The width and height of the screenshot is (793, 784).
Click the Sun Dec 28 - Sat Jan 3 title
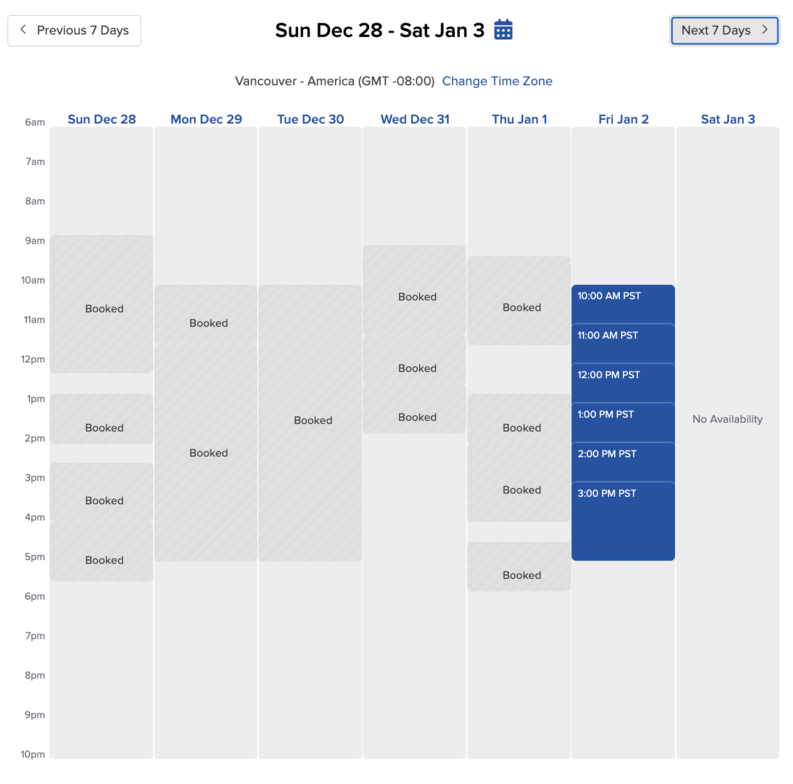[380, 30]
